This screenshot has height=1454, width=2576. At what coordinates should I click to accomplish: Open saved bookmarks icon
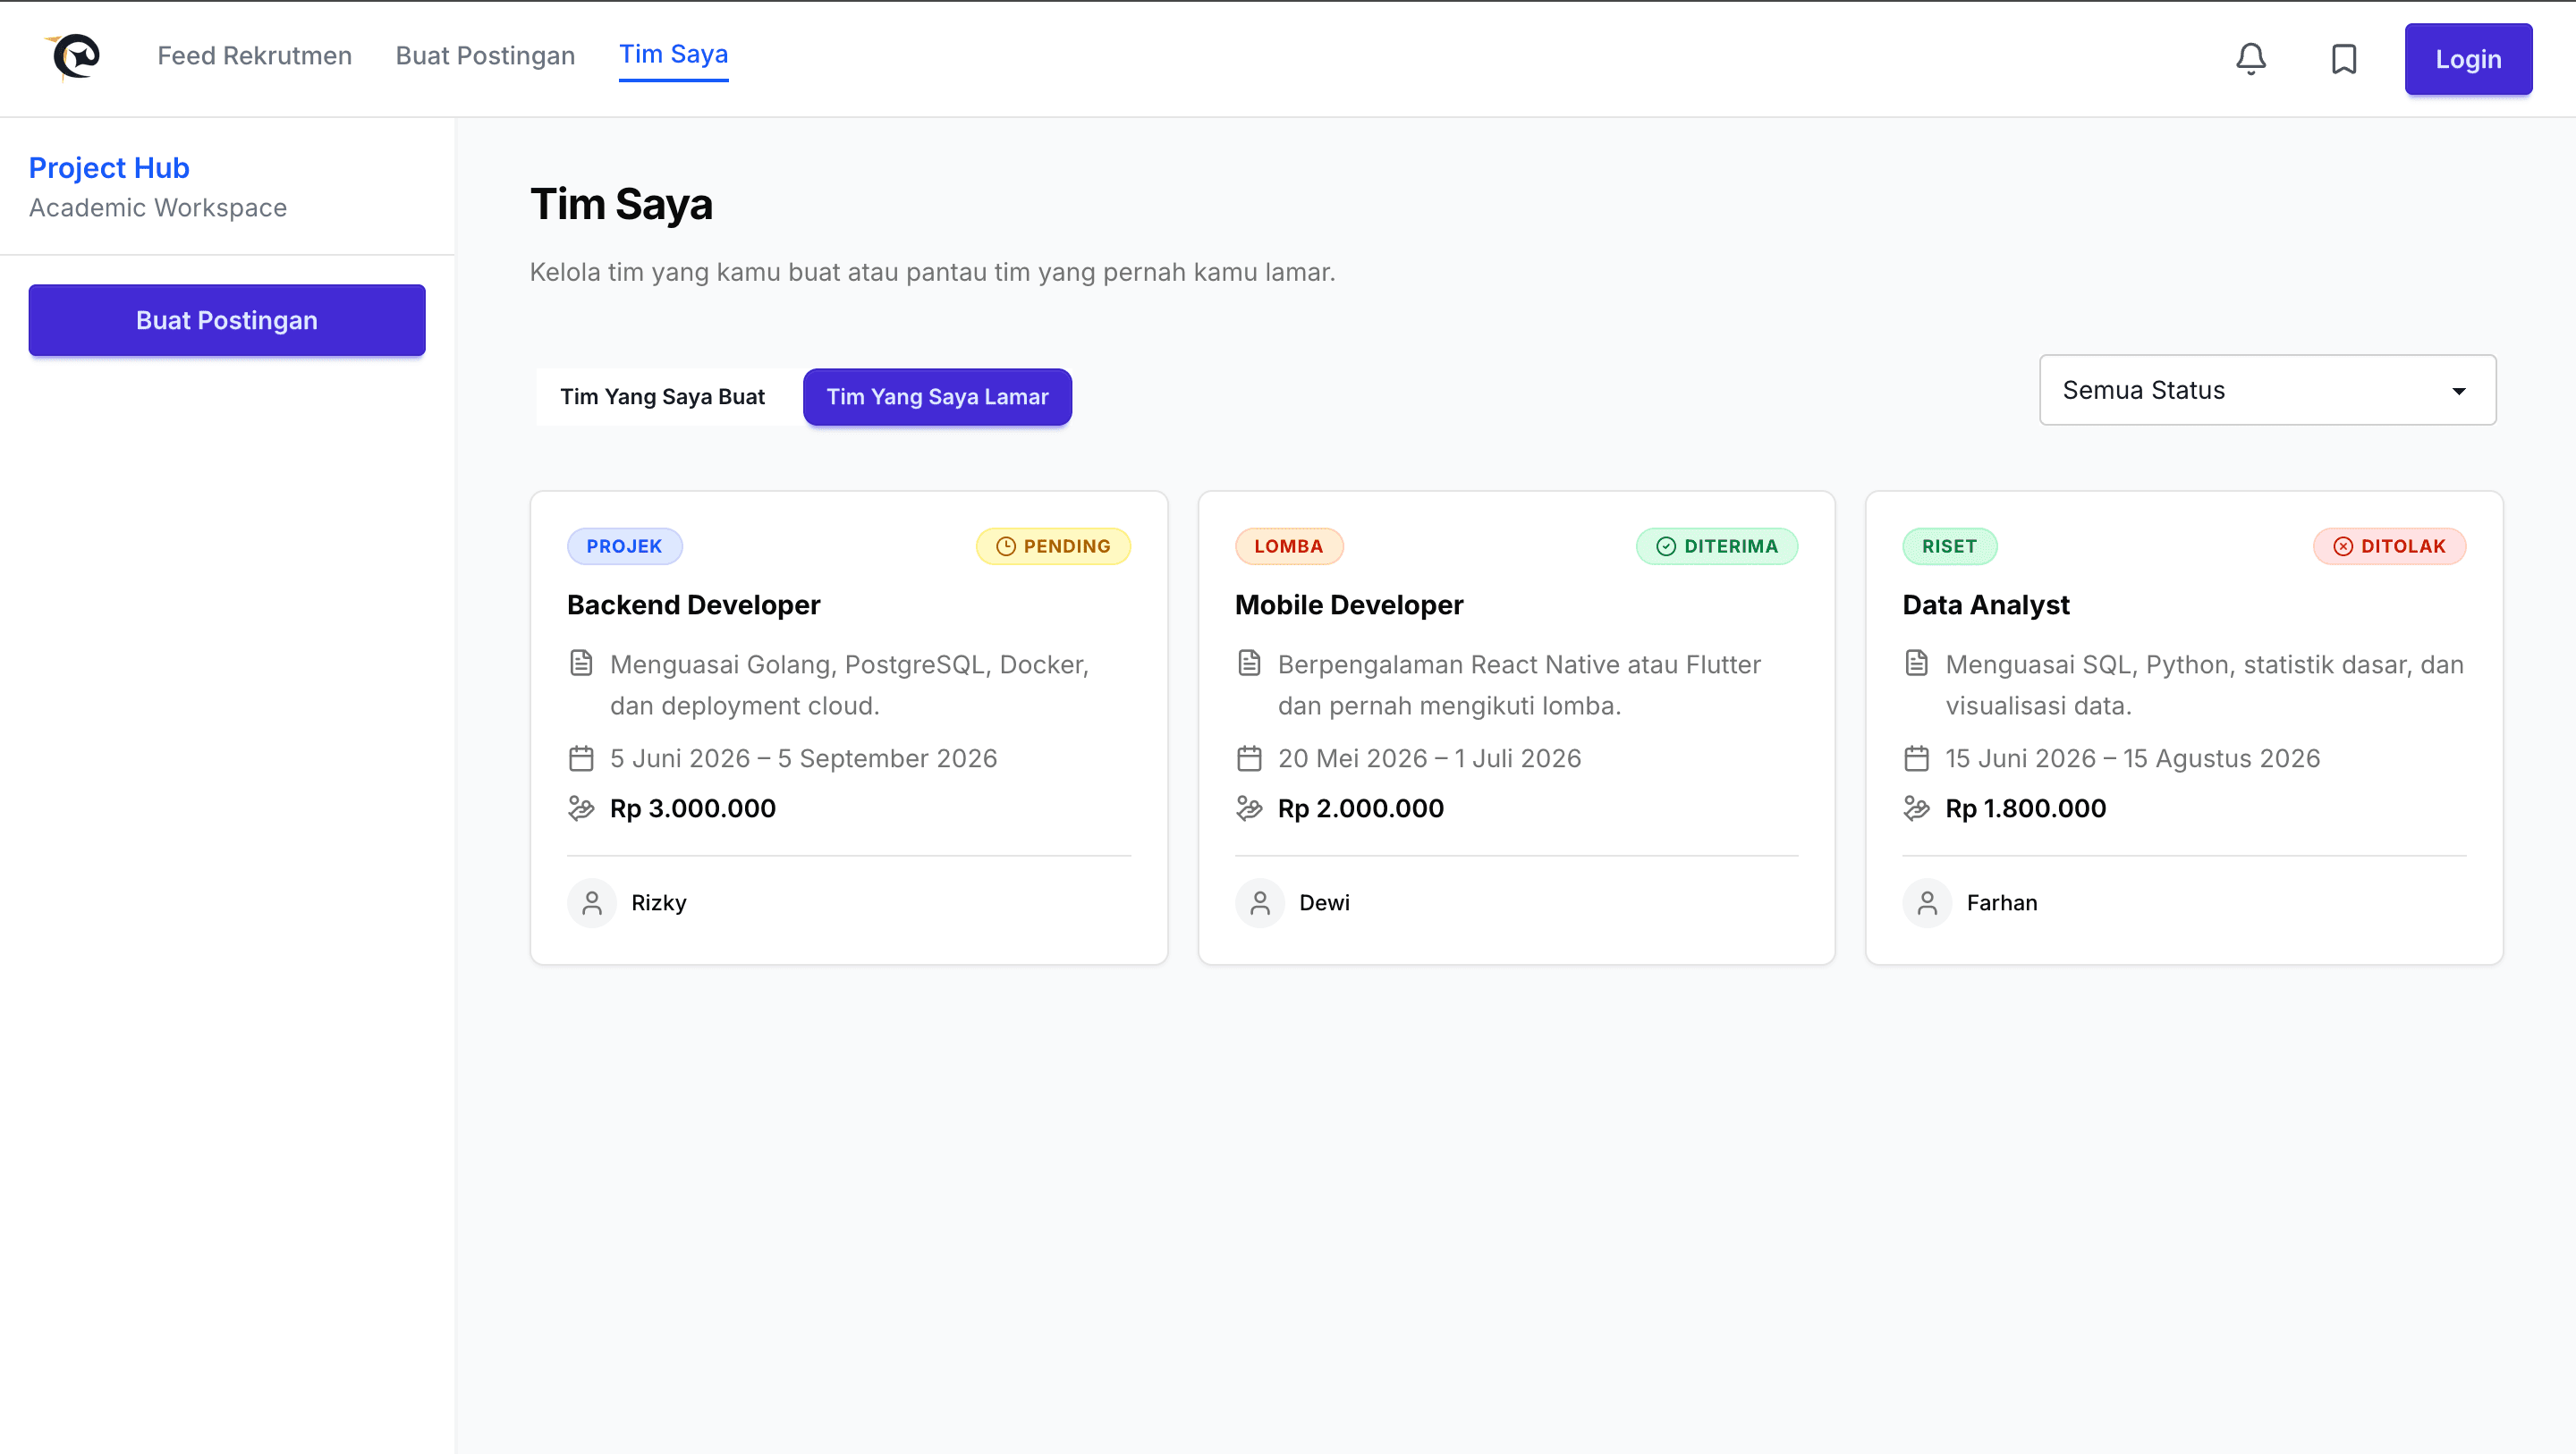pos(2343,59)
